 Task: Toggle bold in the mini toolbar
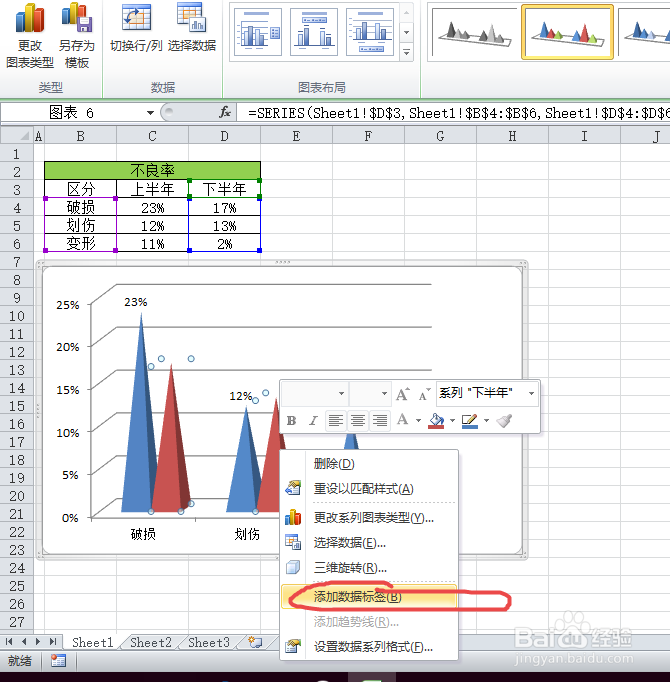point(291,421)
